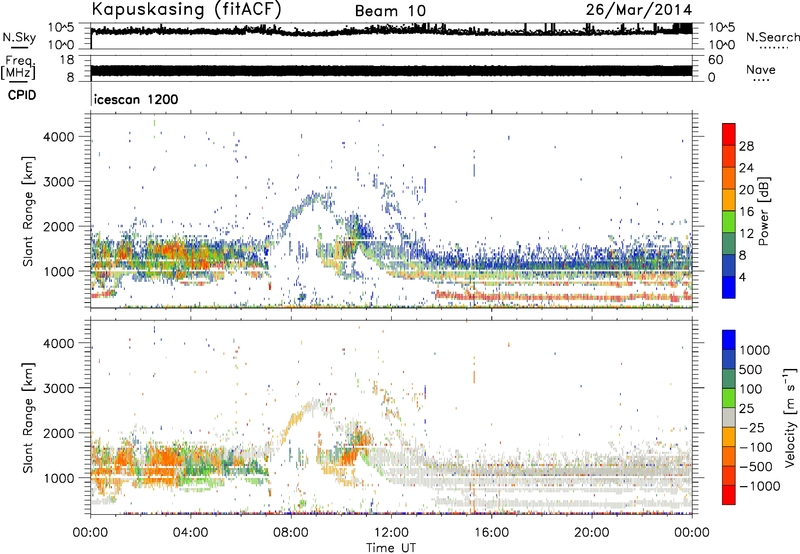Screen dimensions: 800x554
Task: Click the '-1000' tick on the velocity colorbar
Action: 759,486
